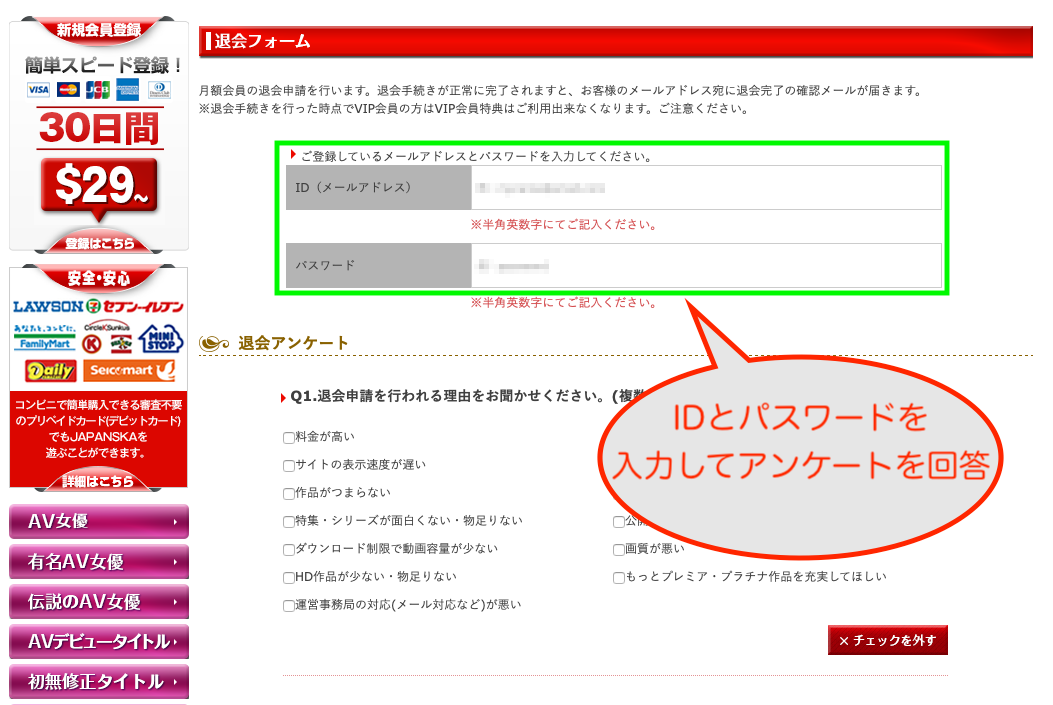Click the MINI STOP logo
Image resolution: width=1053 pixels, height=705 pixels.
161,340
